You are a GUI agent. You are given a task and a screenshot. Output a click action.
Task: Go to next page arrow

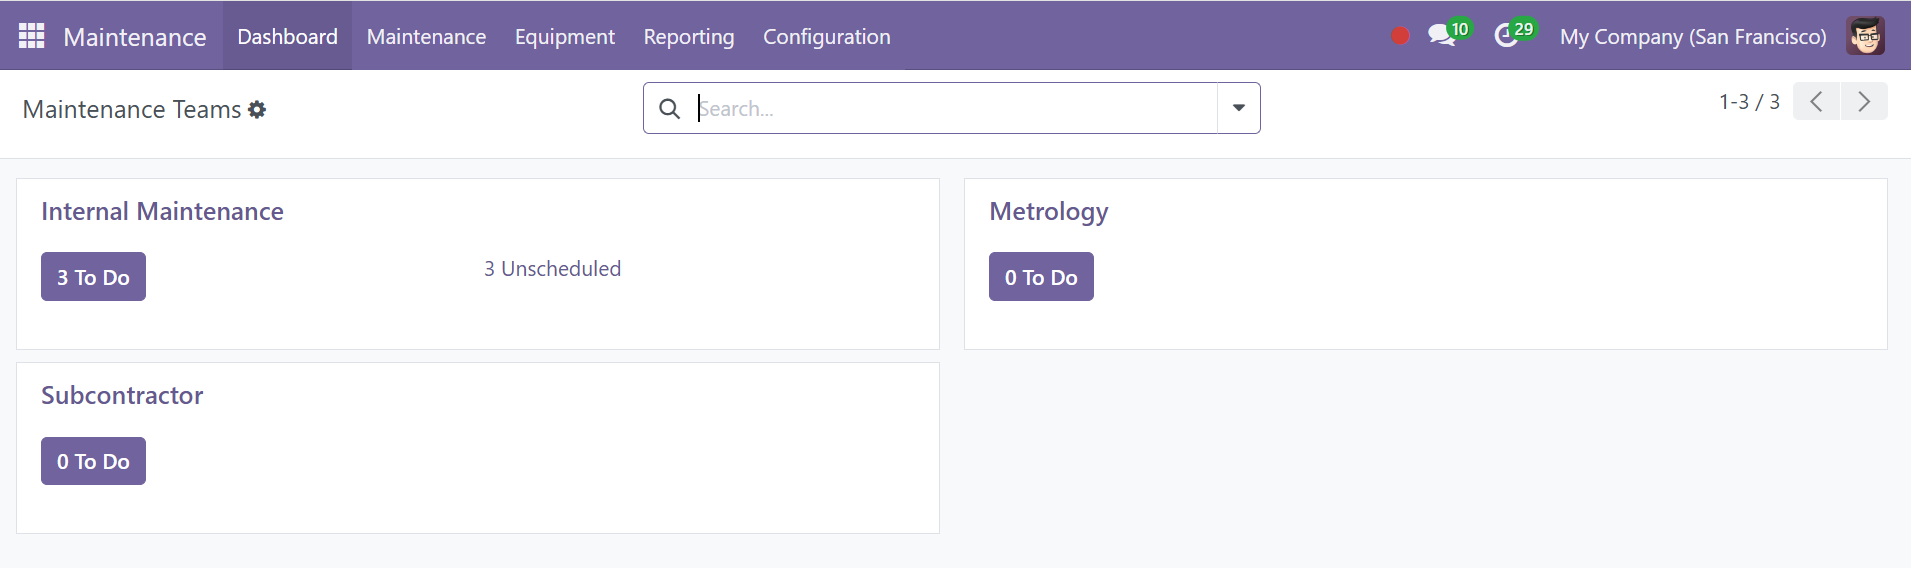(x=1864, y=101)
